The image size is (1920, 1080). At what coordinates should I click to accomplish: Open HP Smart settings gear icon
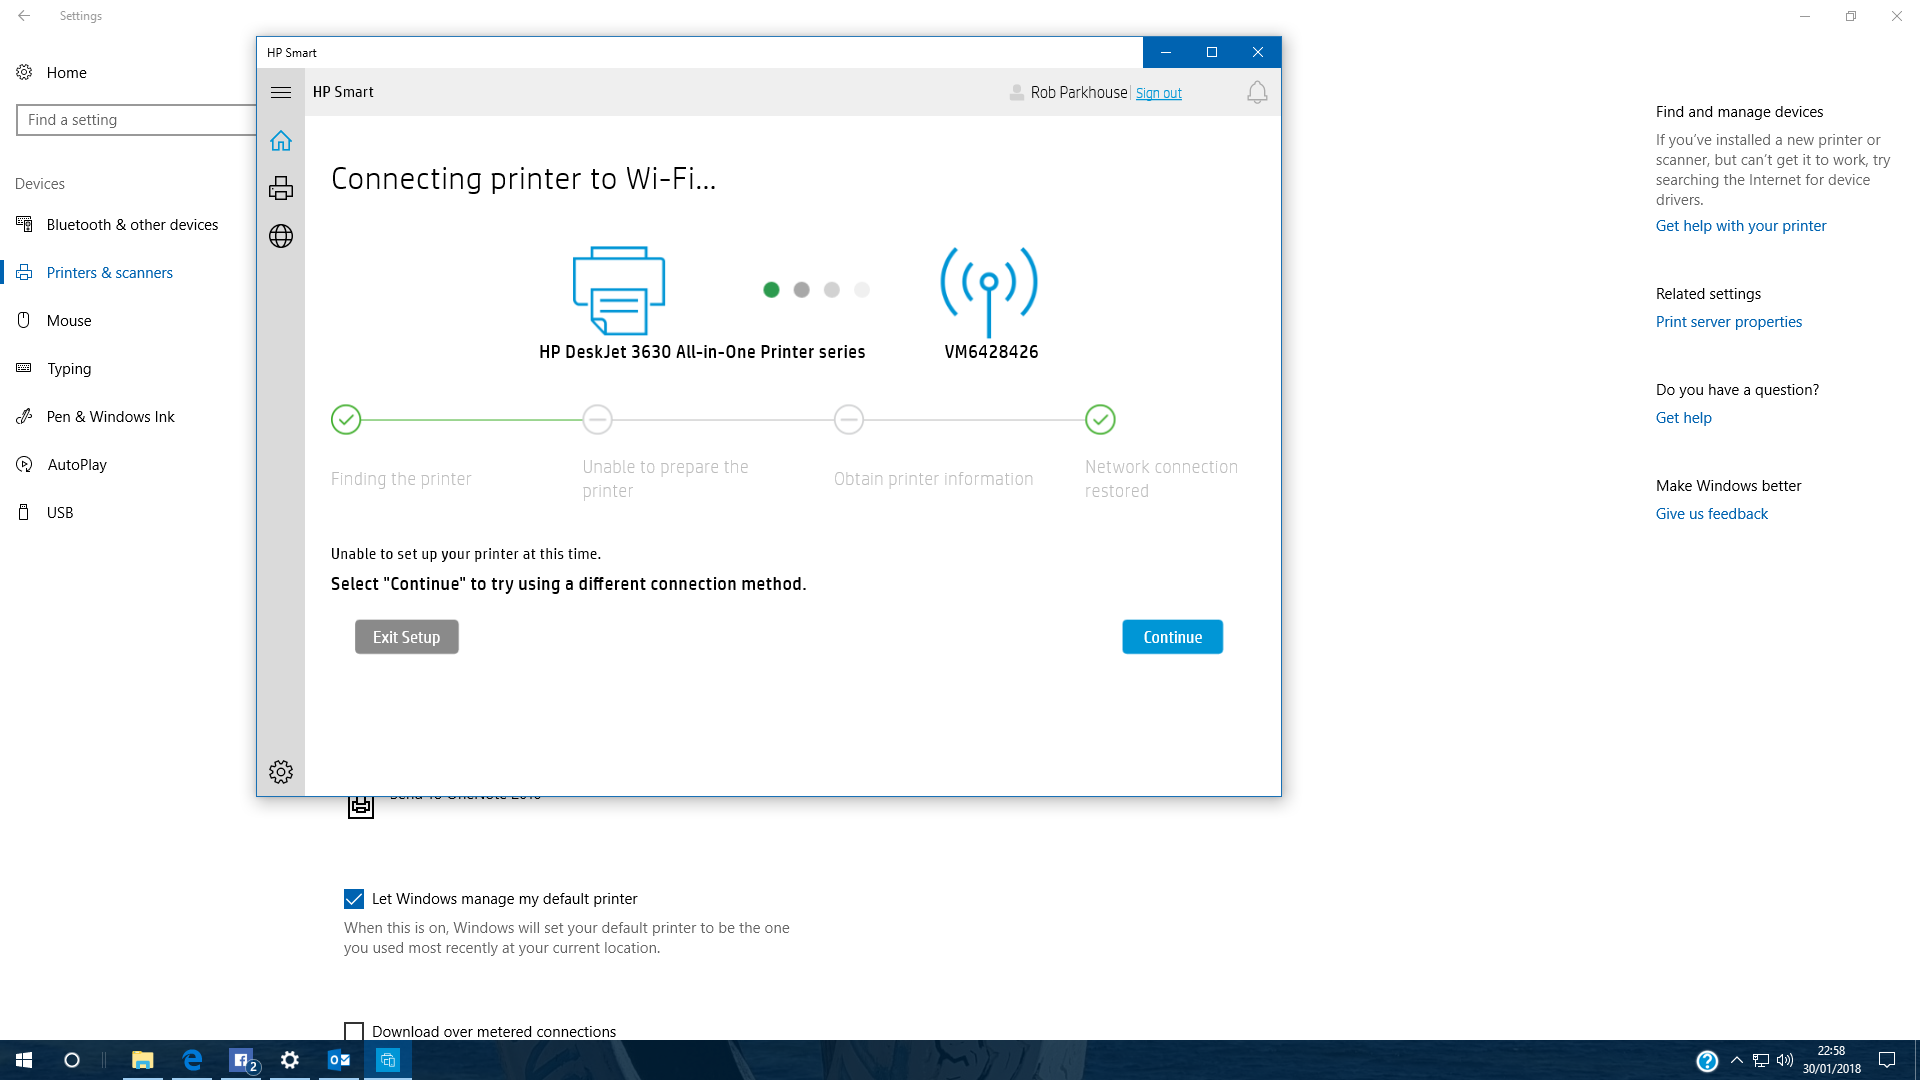pyautogui.click(x=281, y=772)
